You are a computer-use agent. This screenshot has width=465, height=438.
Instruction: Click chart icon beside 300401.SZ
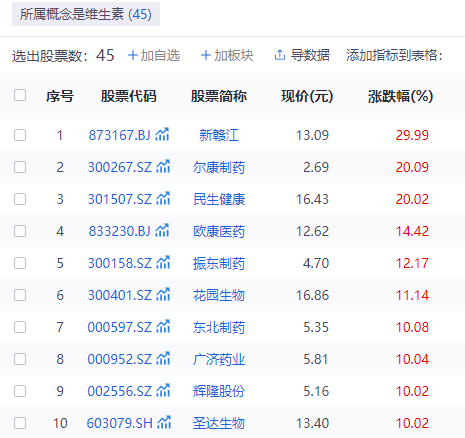(x=163, y=295)
